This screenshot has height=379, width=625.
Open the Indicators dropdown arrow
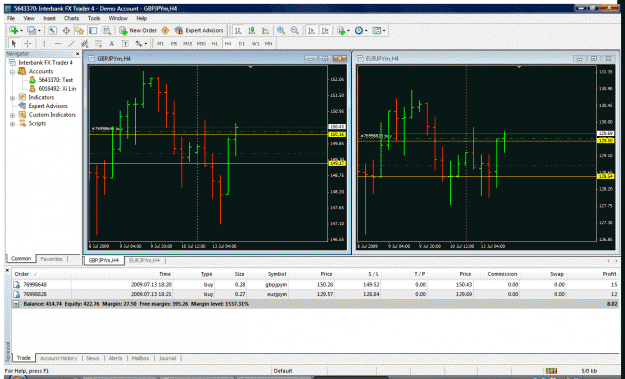click(x=348, y=31)
